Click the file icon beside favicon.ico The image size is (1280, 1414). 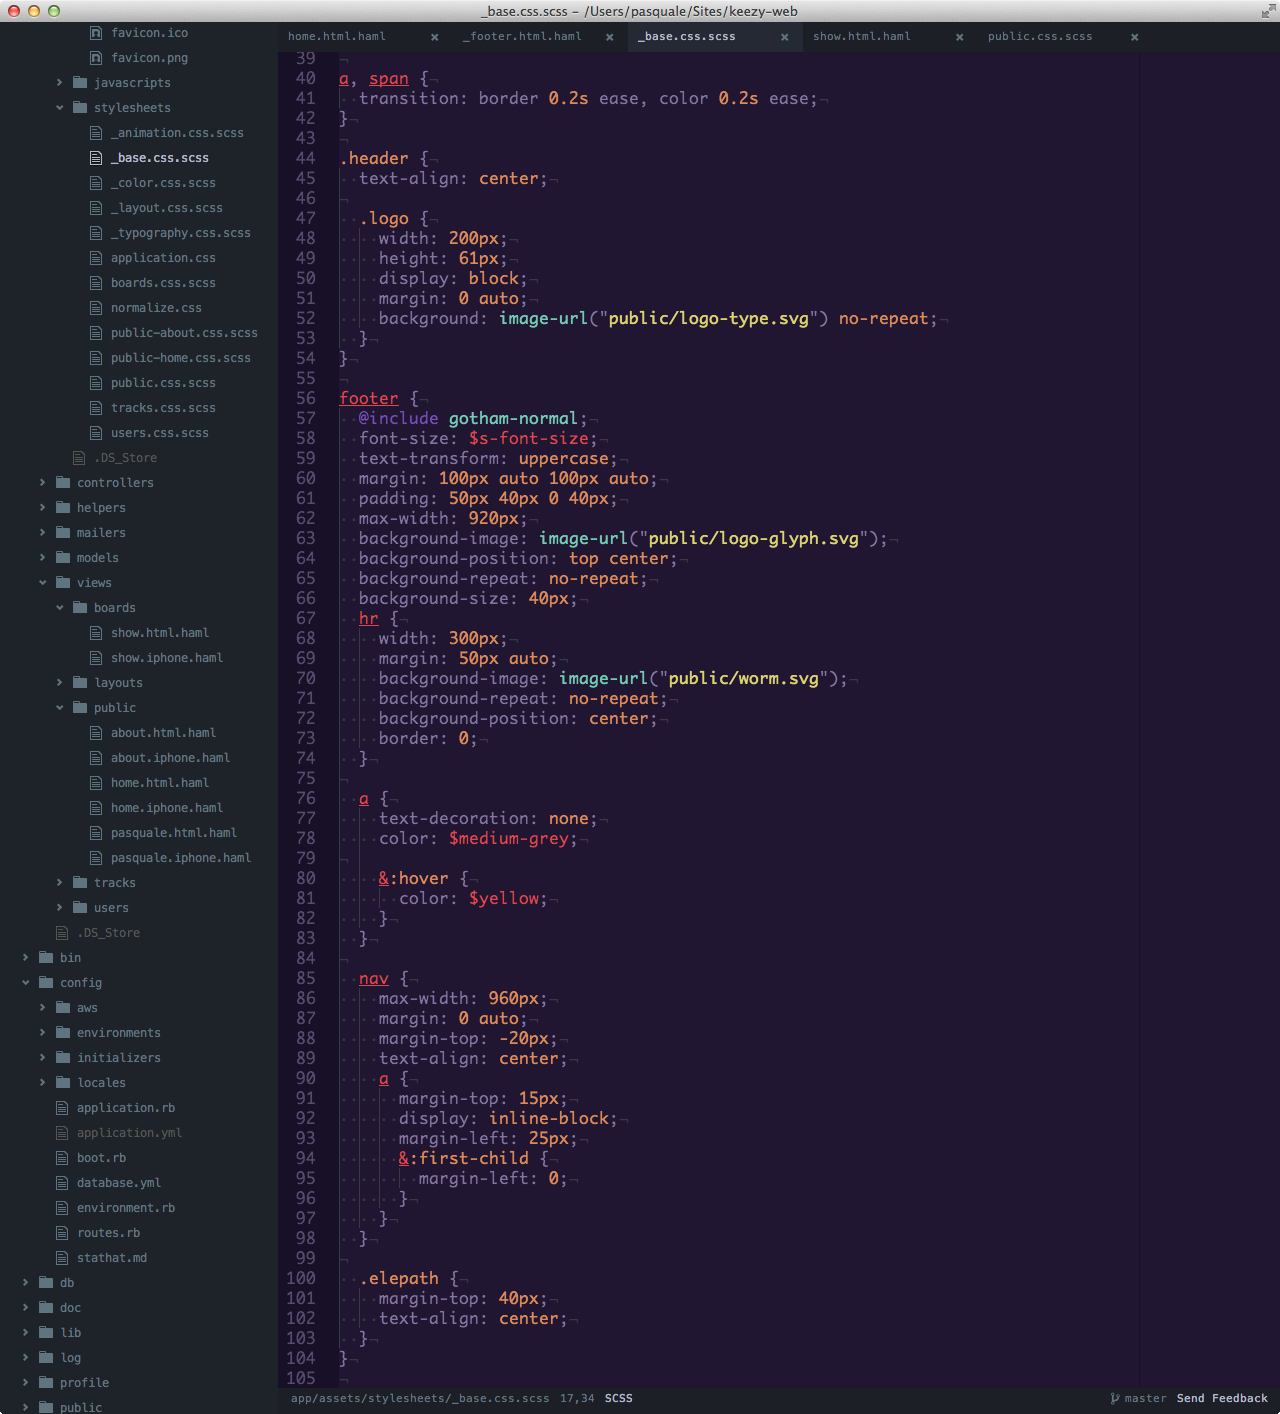click(x=96, y=33)
